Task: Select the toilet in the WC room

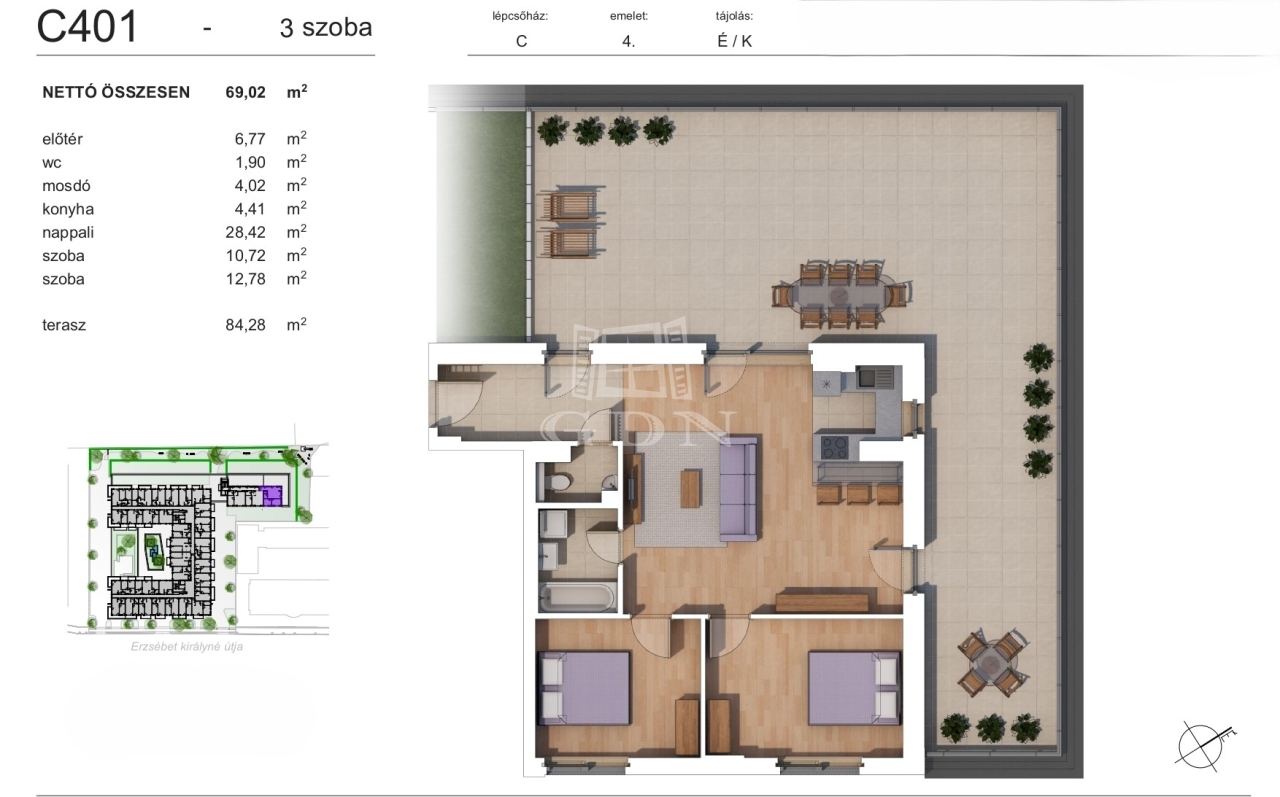Action: pyautogui.click(x=559, y=484)
